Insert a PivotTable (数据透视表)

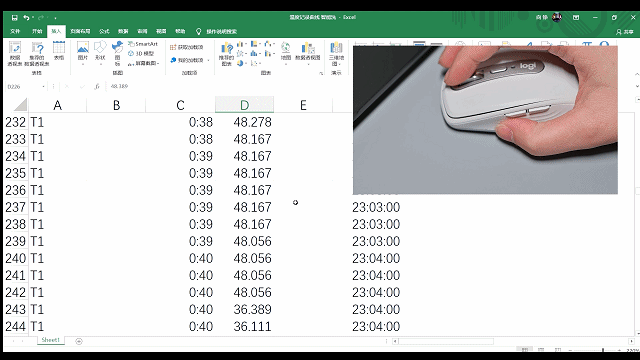point(15,53)
